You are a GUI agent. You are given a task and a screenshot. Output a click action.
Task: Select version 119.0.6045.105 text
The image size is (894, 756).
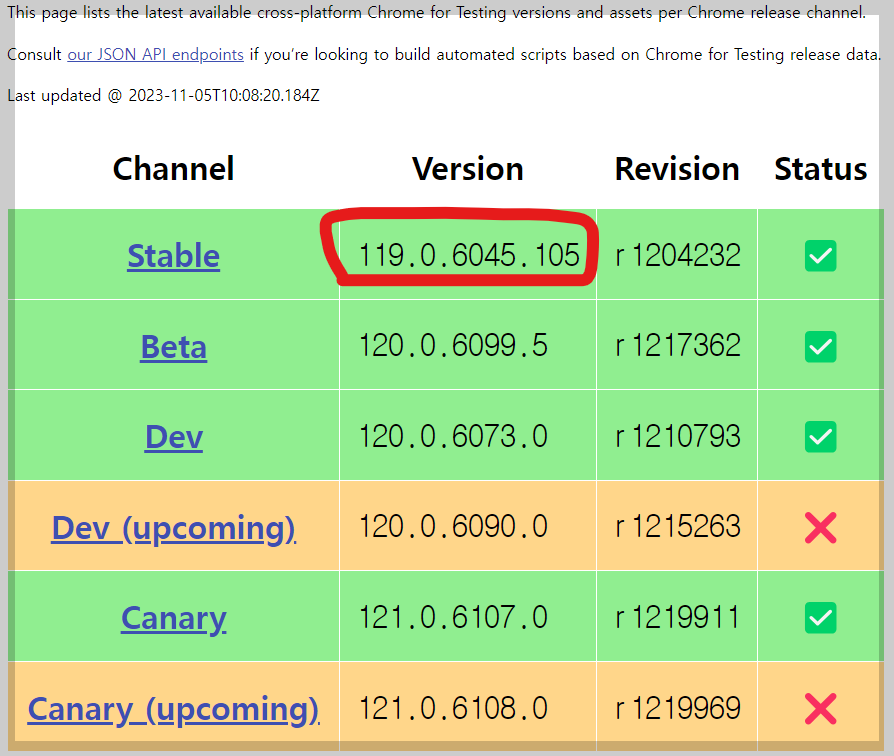[x=469, y=255]
